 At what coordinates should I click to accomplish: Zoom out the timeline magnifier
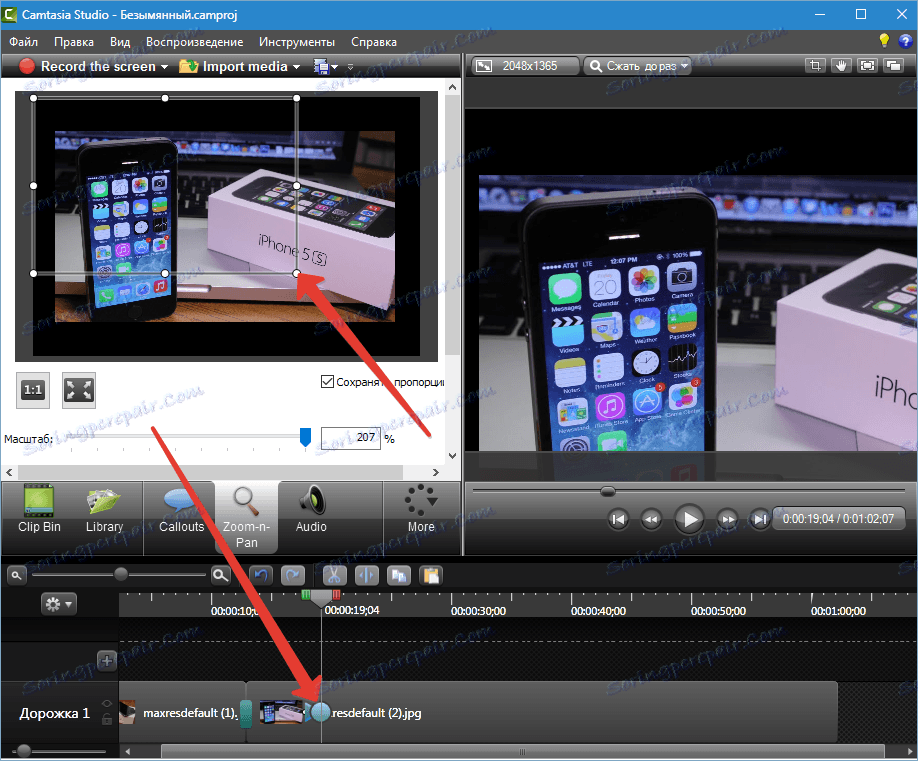[x=16, y=575]
